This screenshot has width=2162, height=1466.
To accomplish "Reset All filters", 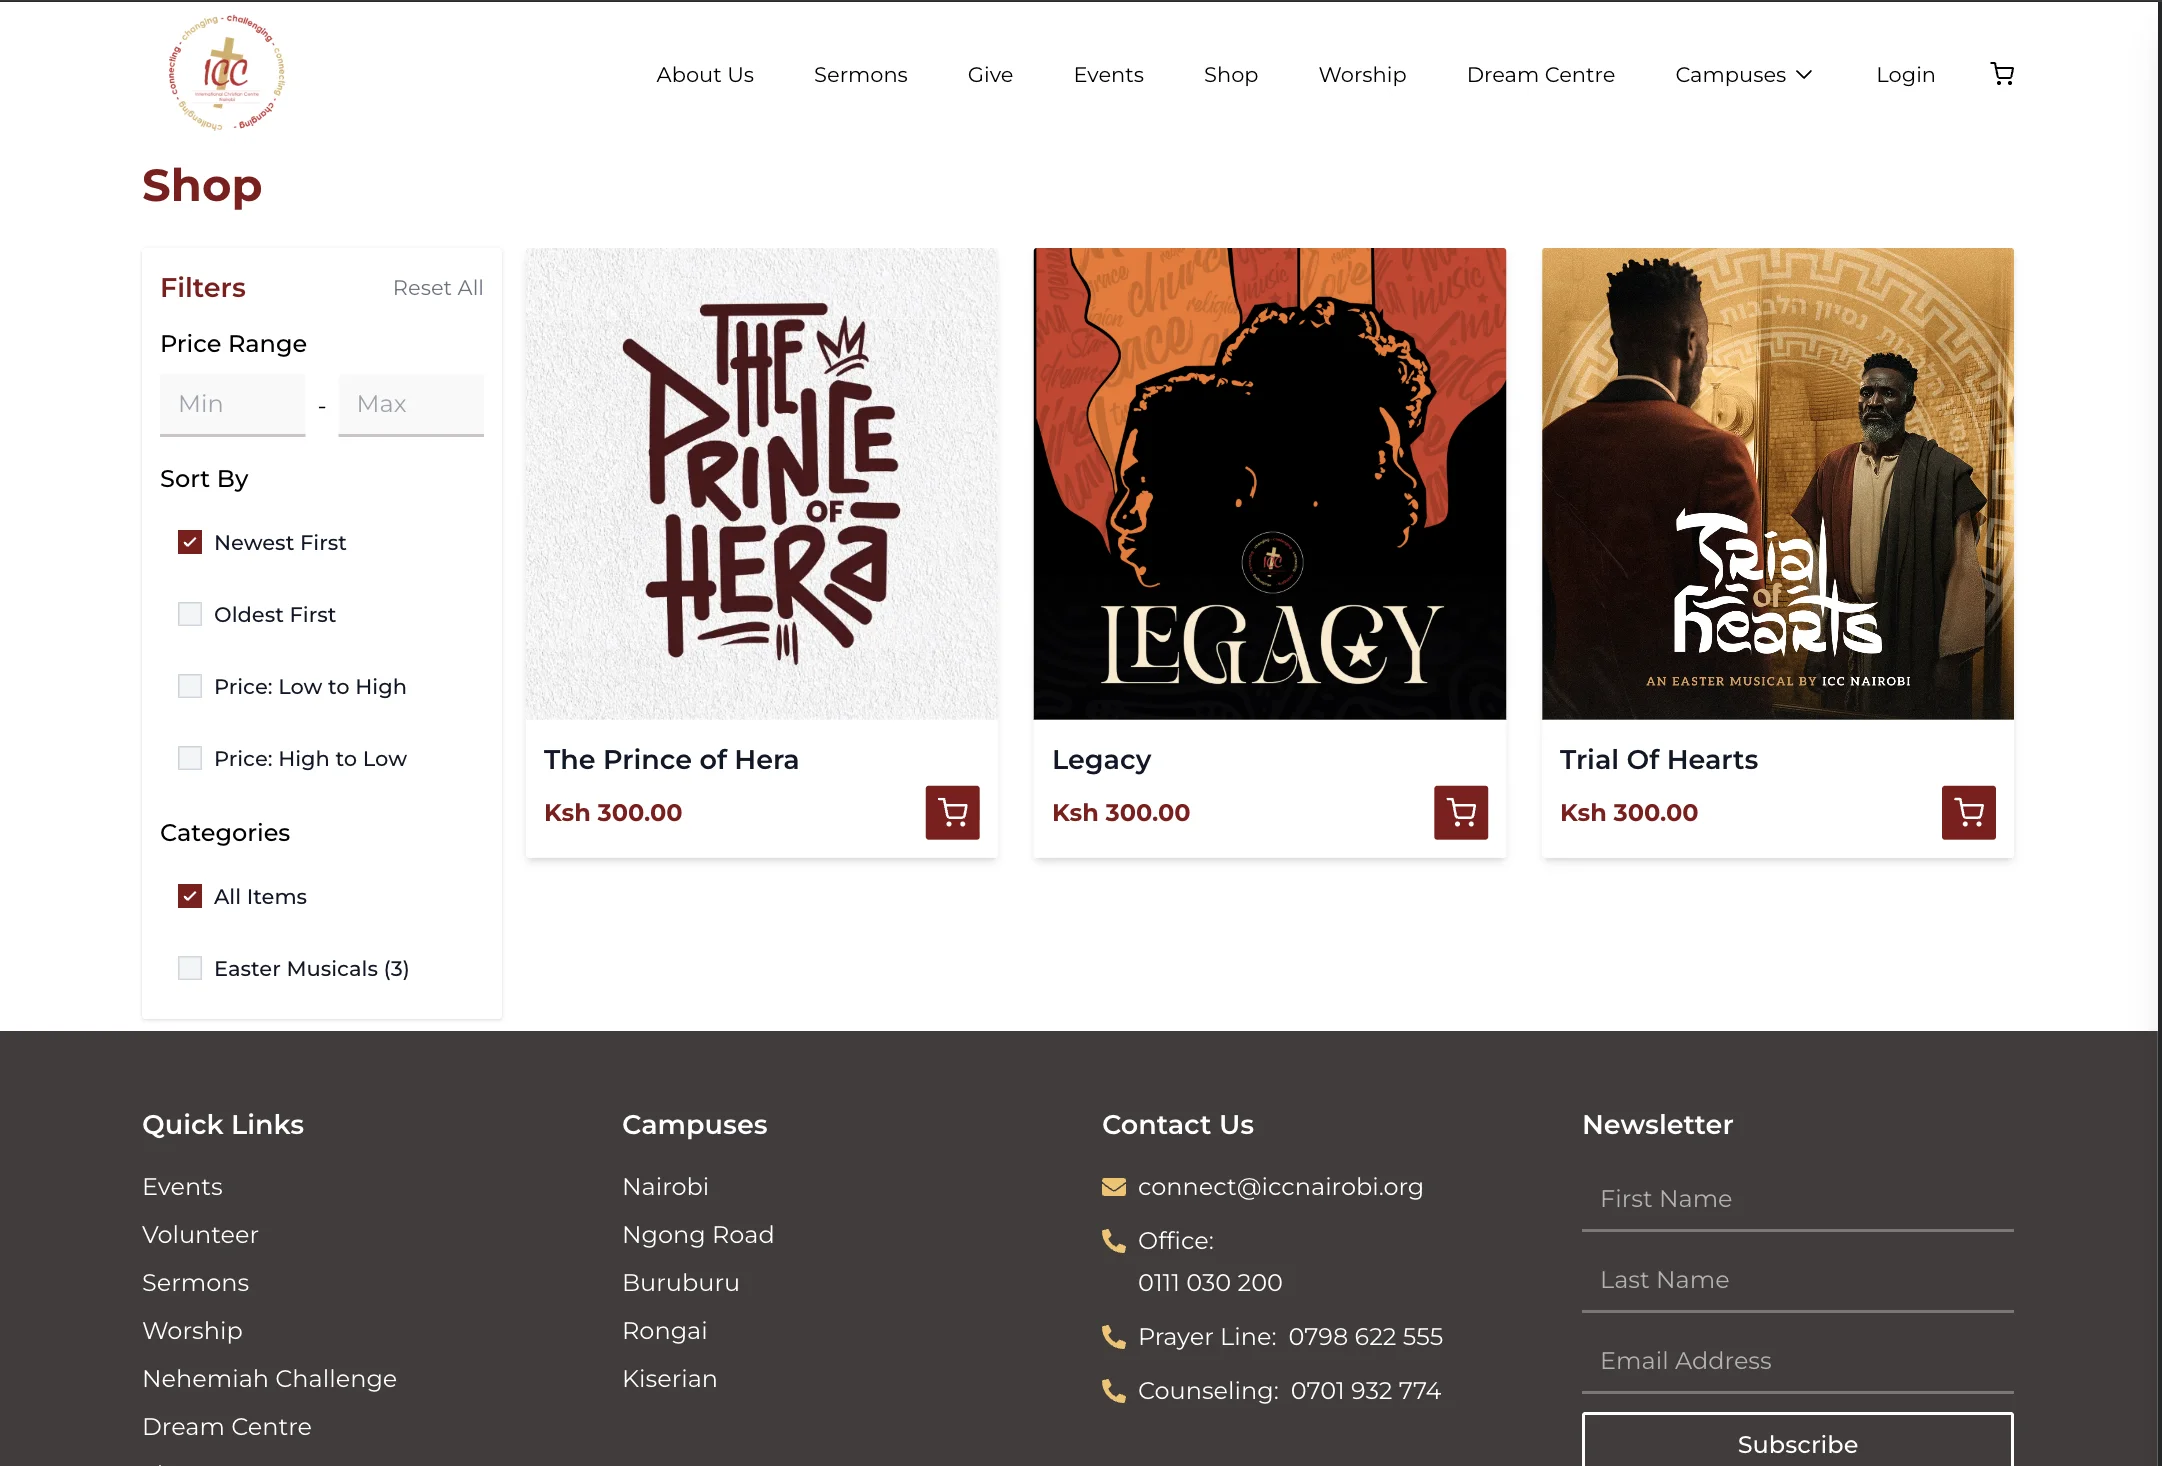I will (x=438, y=288).
